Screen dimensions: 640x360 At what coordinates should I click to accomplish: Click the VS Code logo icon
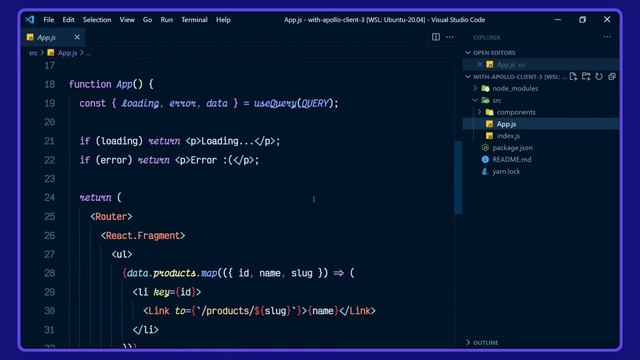(30, 20)
